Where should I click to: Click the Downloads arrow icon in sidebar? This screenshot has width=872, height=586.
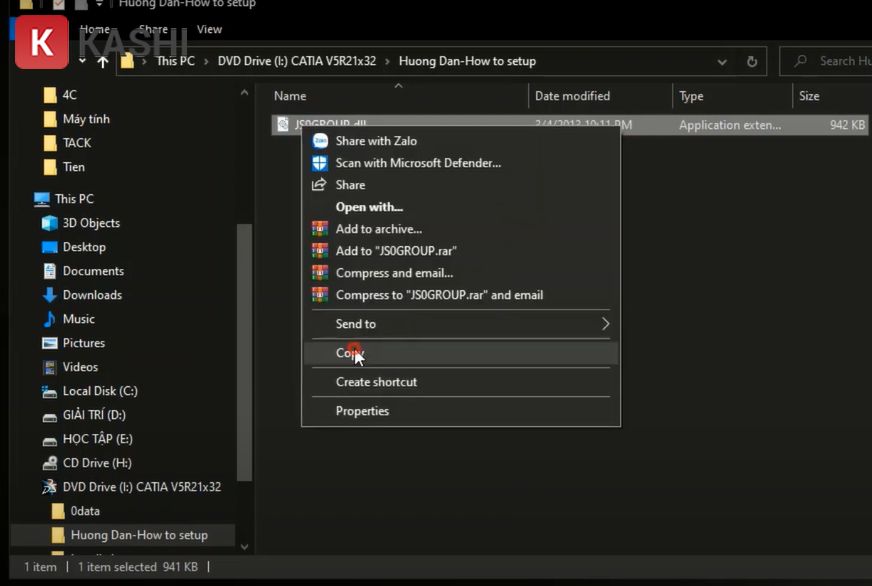(x=50, y=295)
